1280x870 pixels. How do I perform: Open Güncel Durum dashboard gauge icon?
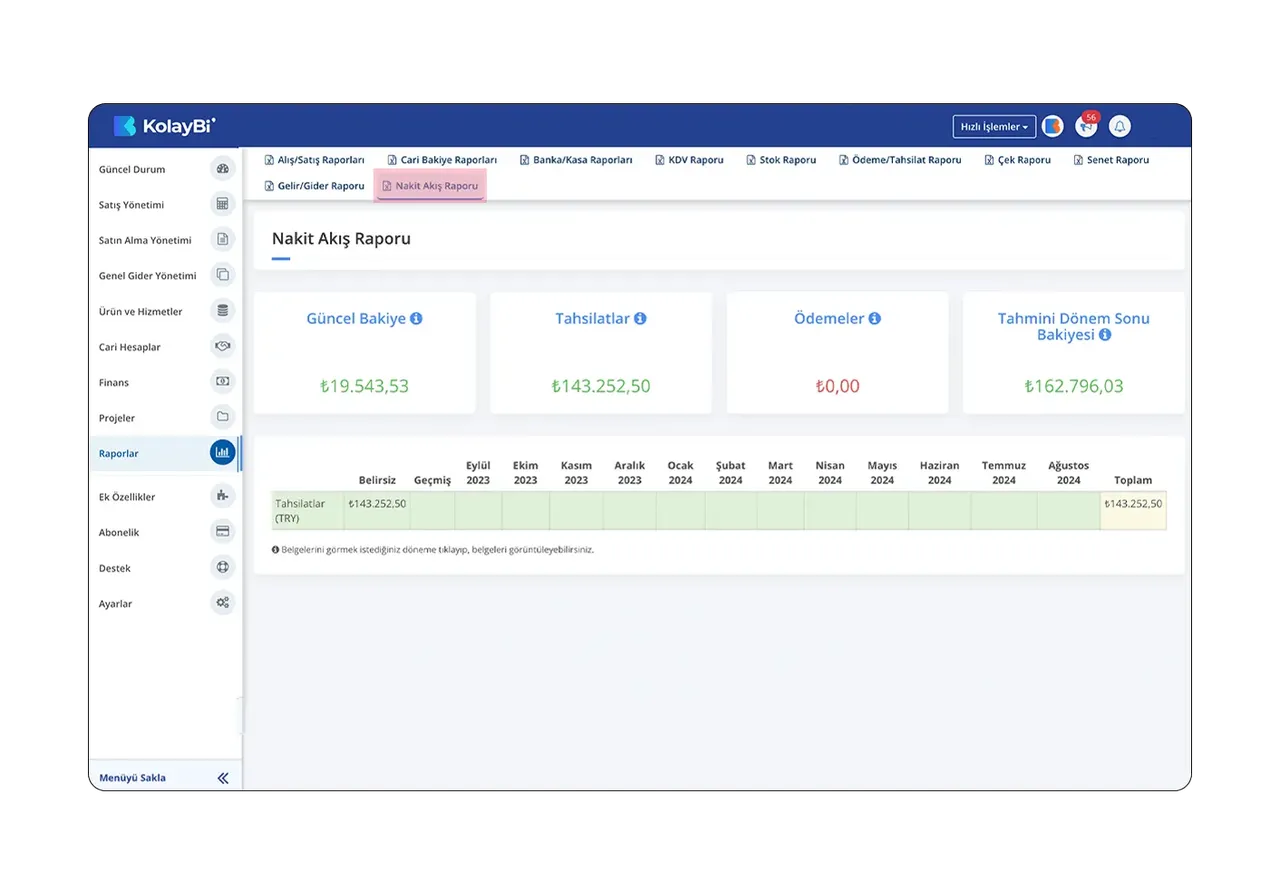[x=223, y=169]
